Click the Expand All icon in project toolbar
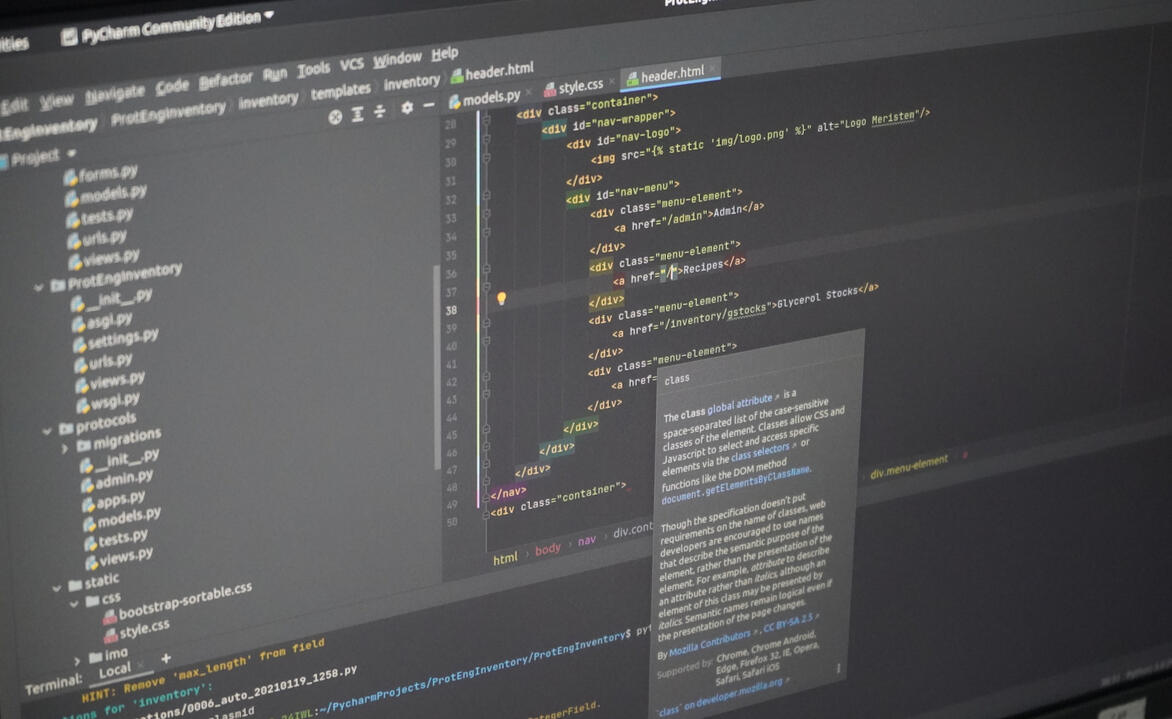This screenshot has height=719, width=1172. coord(357,115)
